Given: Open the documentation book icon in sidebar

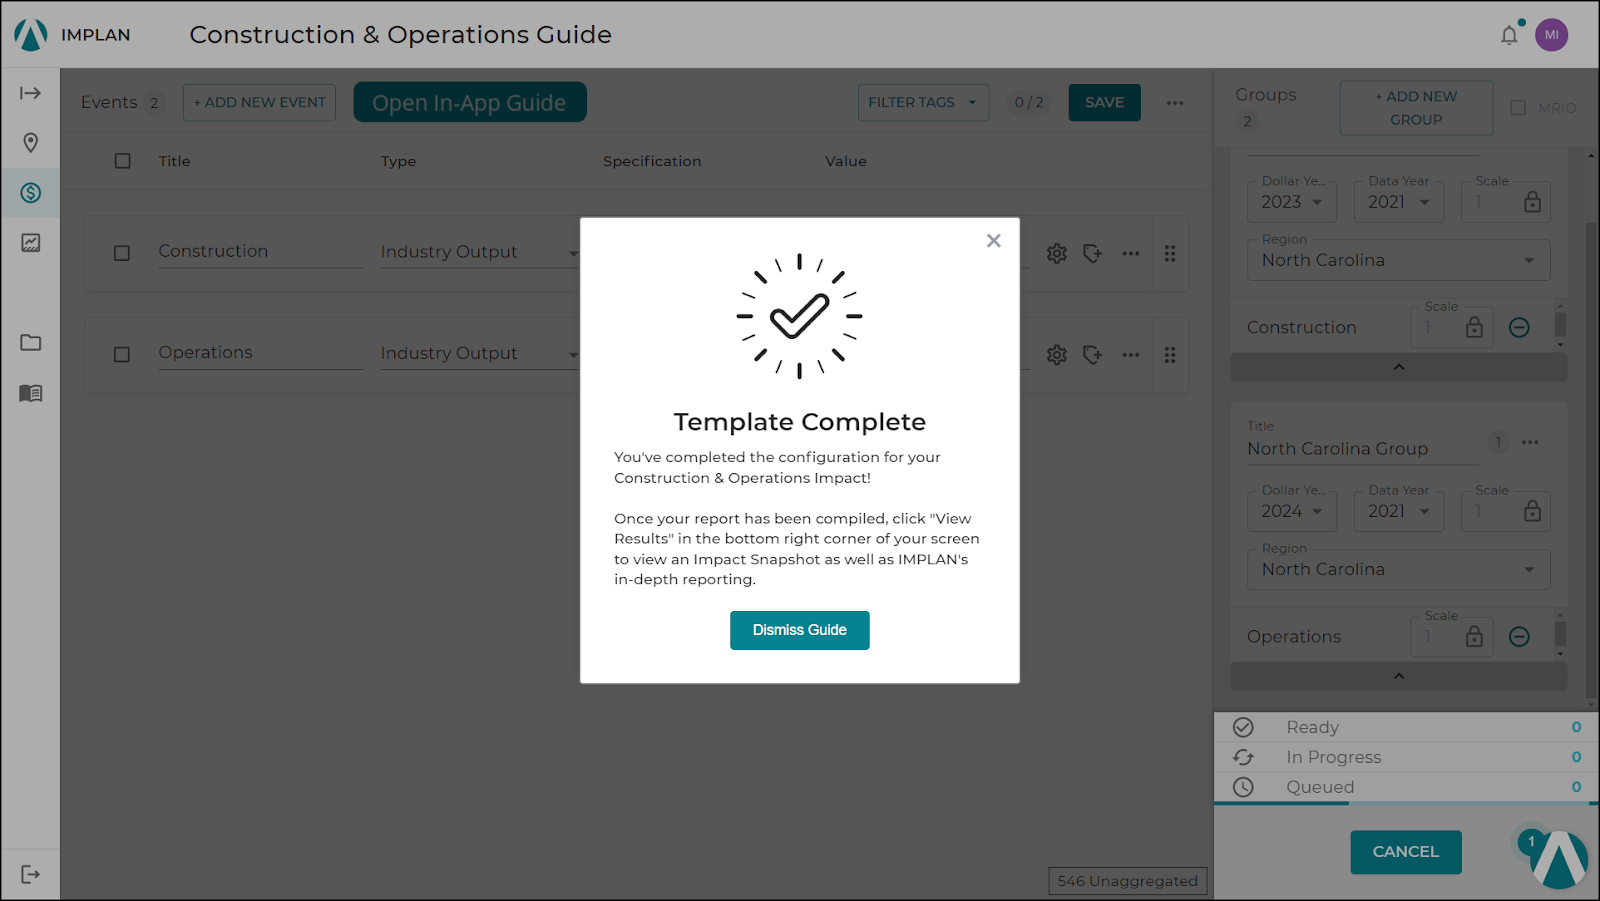Looking at the screenshot, I should tap(30, 393).
